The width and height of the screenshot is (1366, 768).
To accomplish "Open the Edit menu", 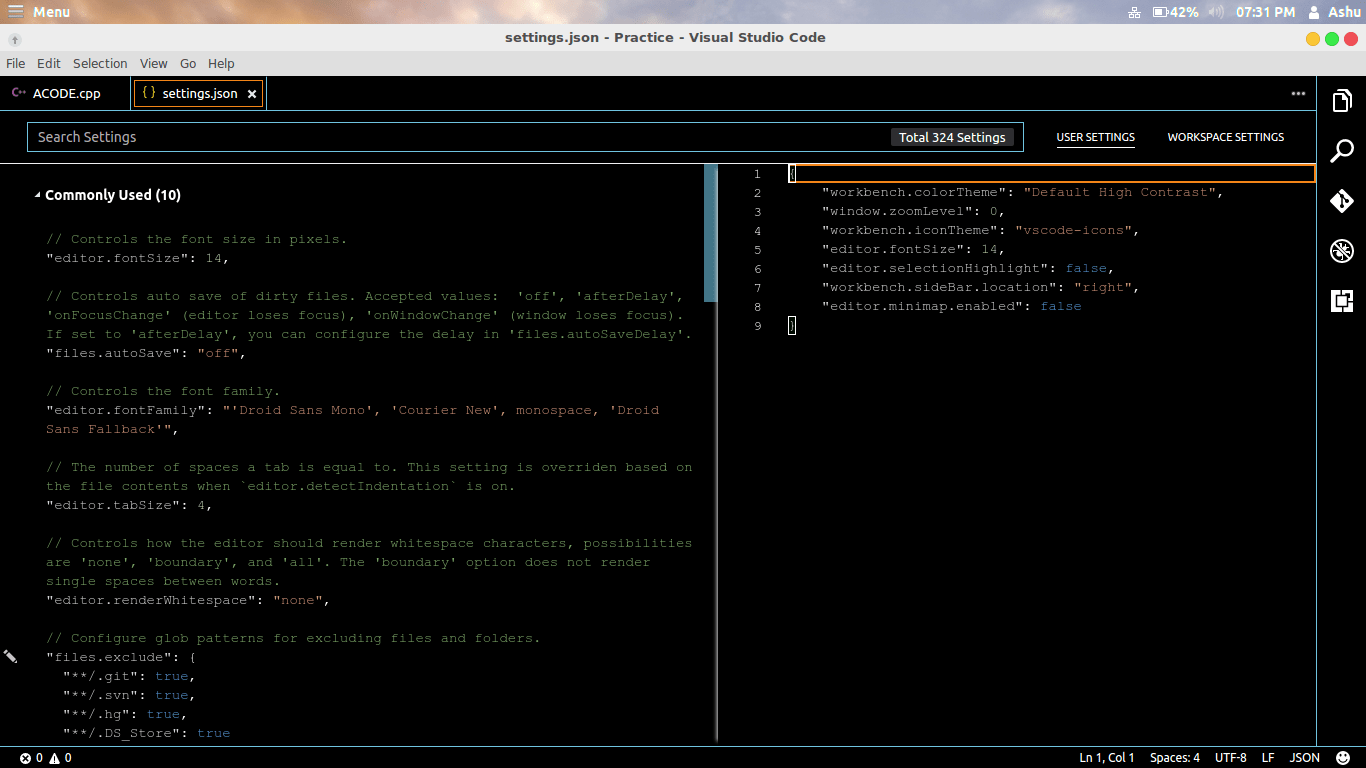I will [x=49, y=63].
